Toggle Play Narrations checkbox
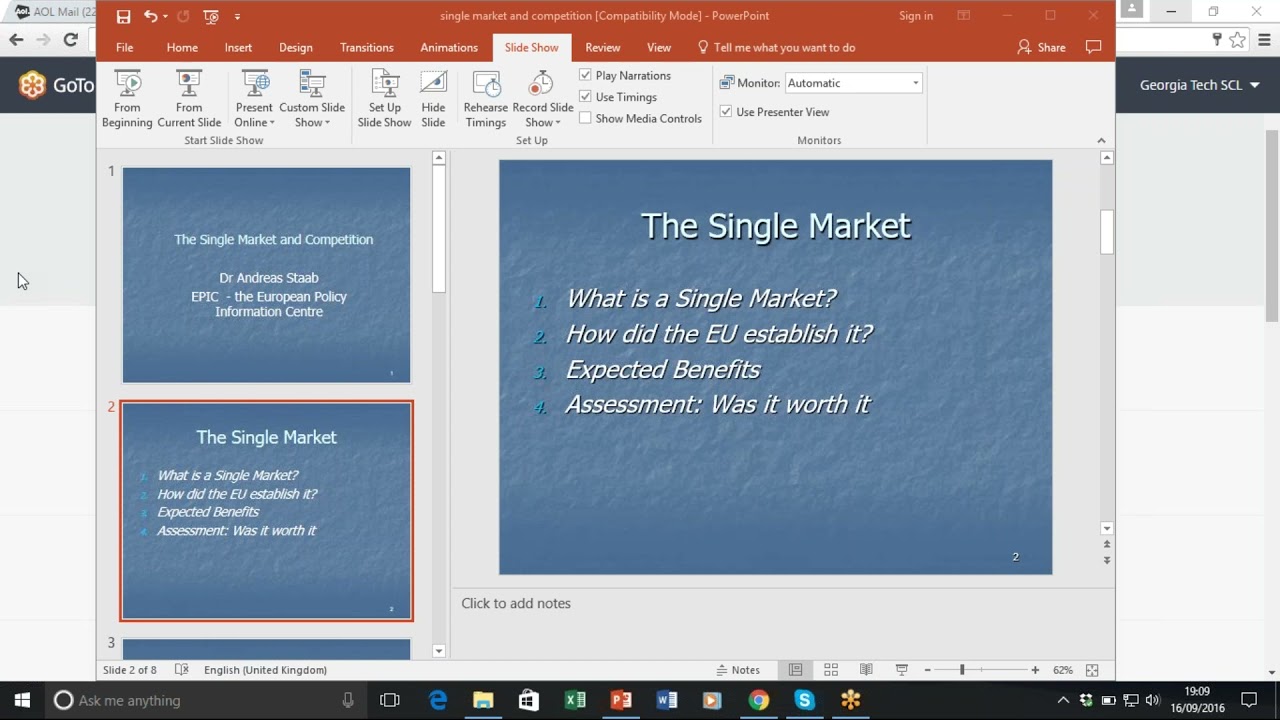The image size is (1280, 720). 585,75
